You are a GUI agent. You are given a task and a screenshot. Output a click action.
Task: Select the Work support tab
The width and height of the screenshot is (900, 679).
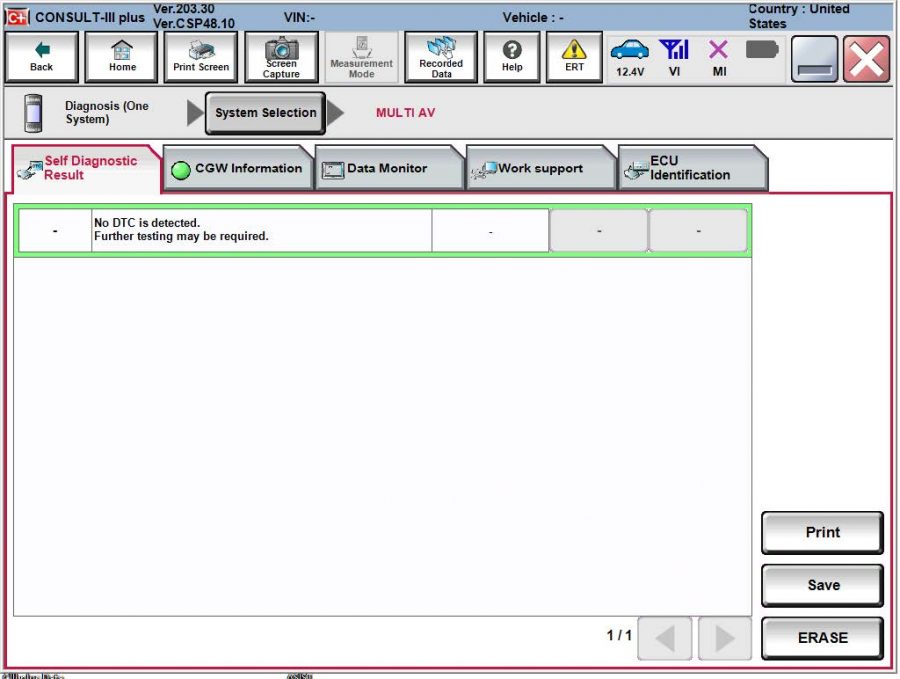[538, 168]
